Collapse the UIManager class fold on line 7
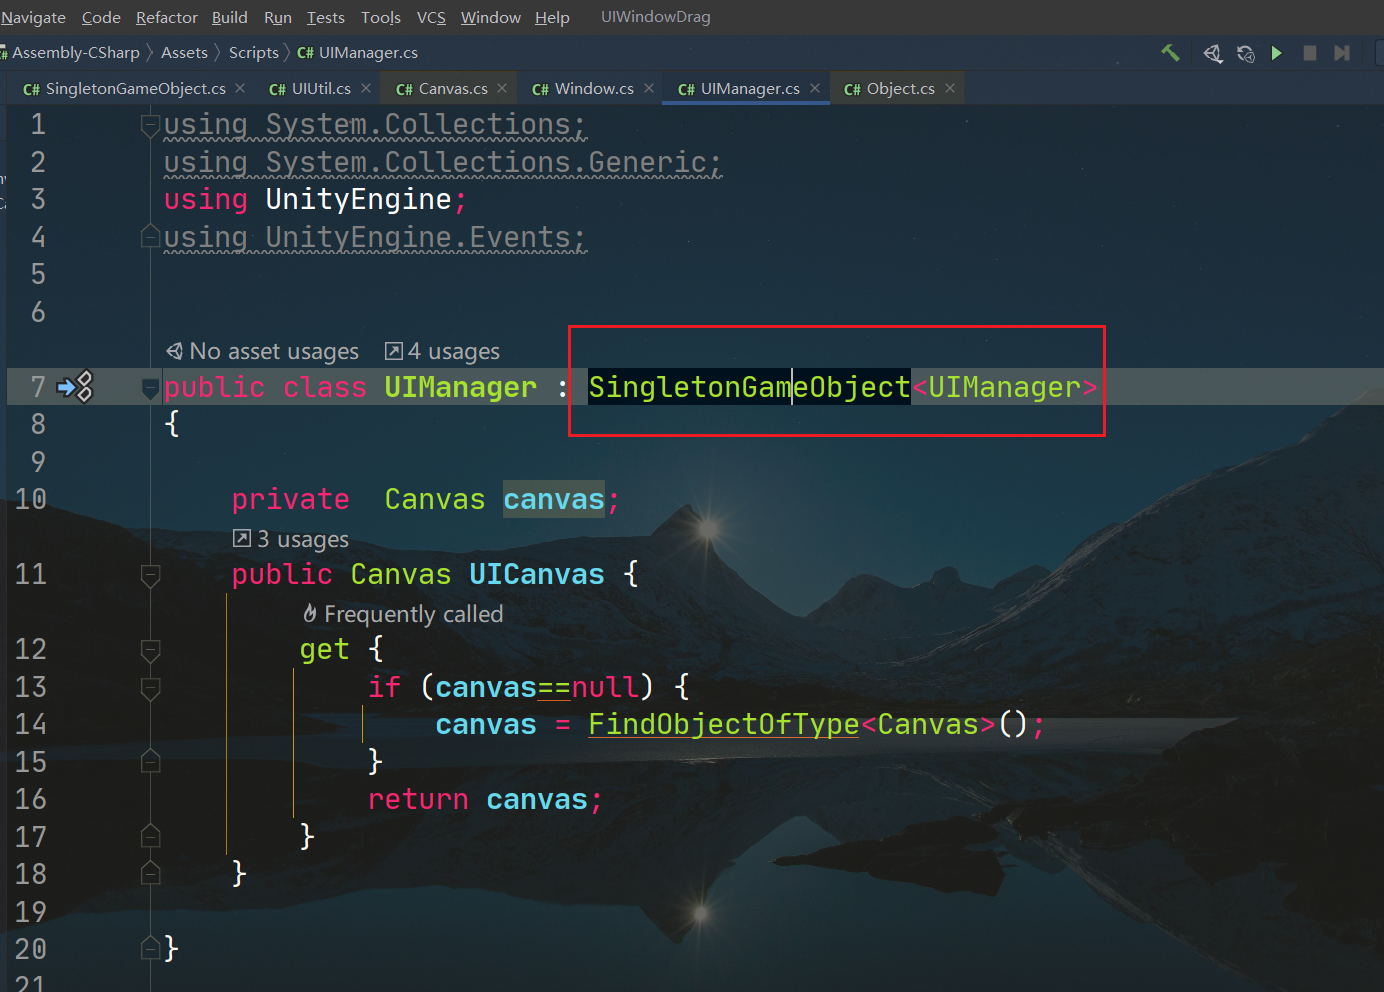Screen dimensions: 1384x992 (151, 388)
